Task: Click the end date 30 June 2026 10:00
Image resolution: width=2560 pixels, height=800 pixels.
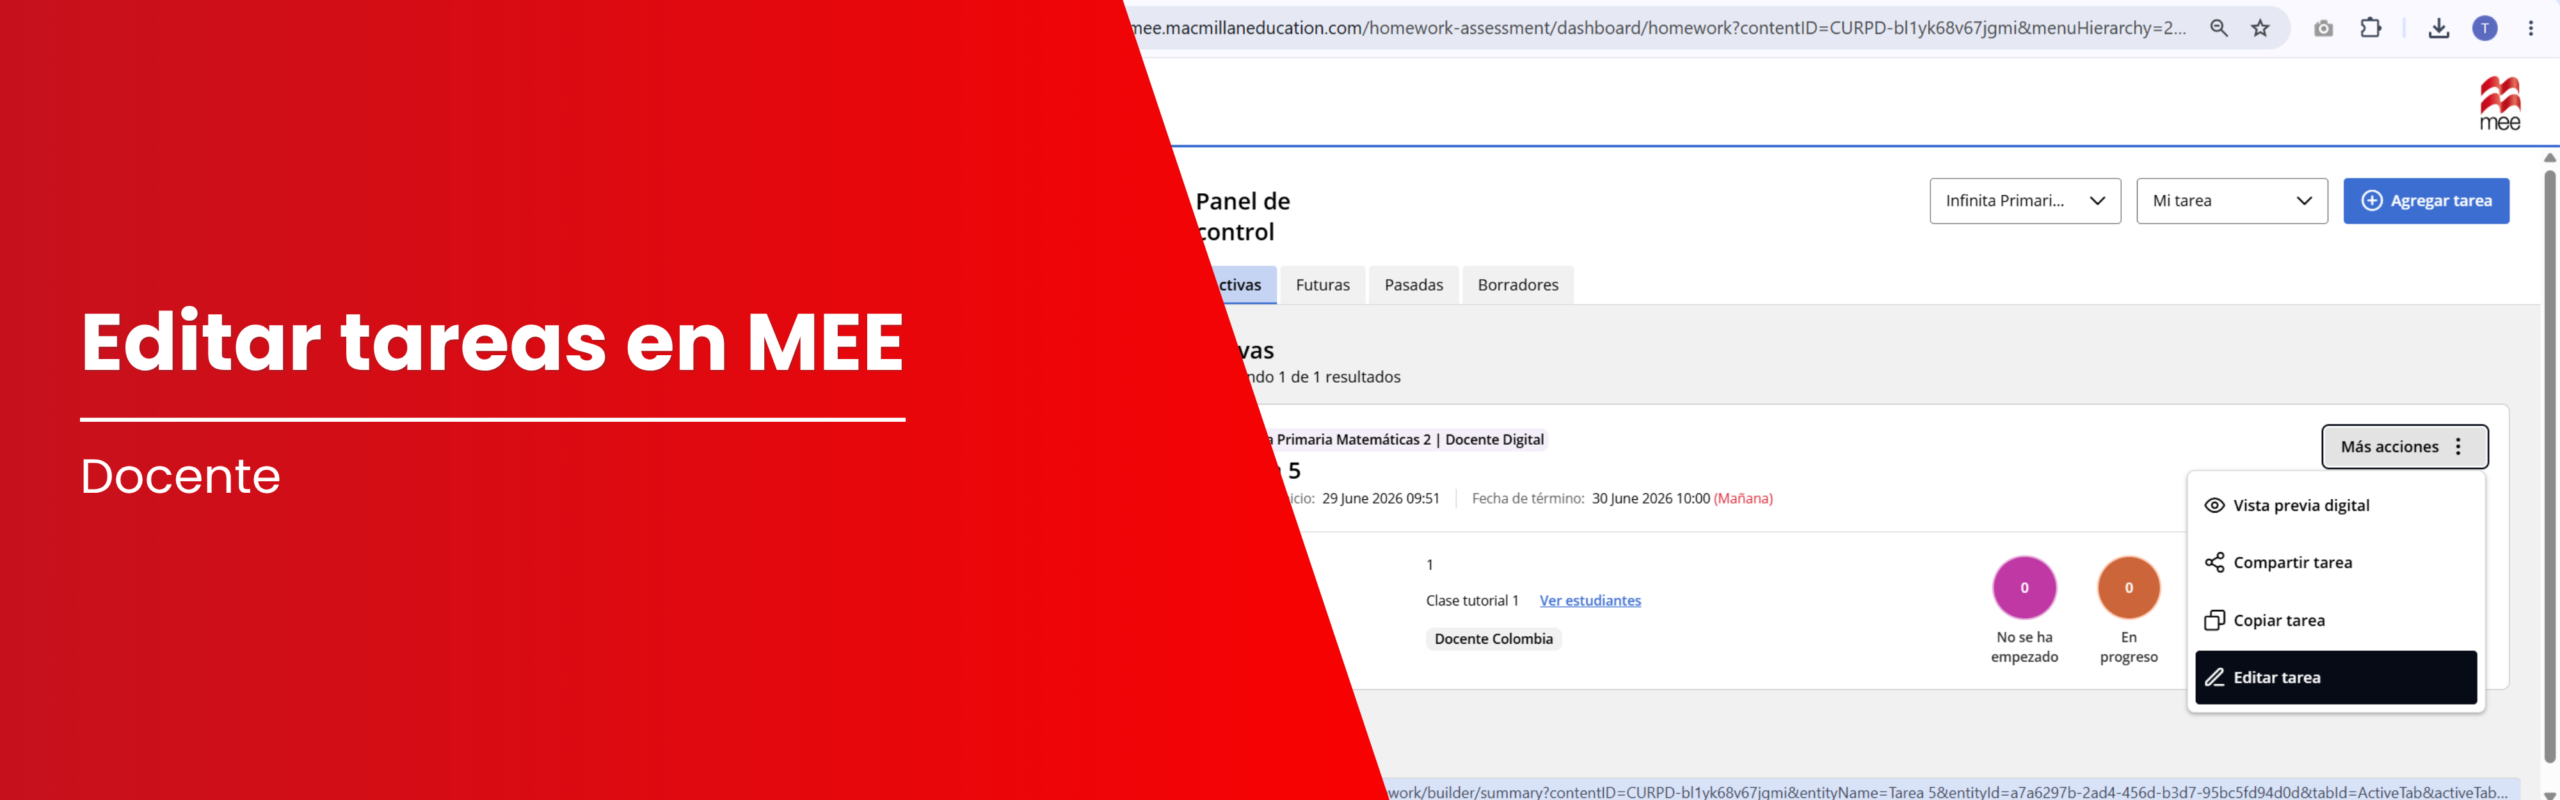Action: tap(1651, 499)
